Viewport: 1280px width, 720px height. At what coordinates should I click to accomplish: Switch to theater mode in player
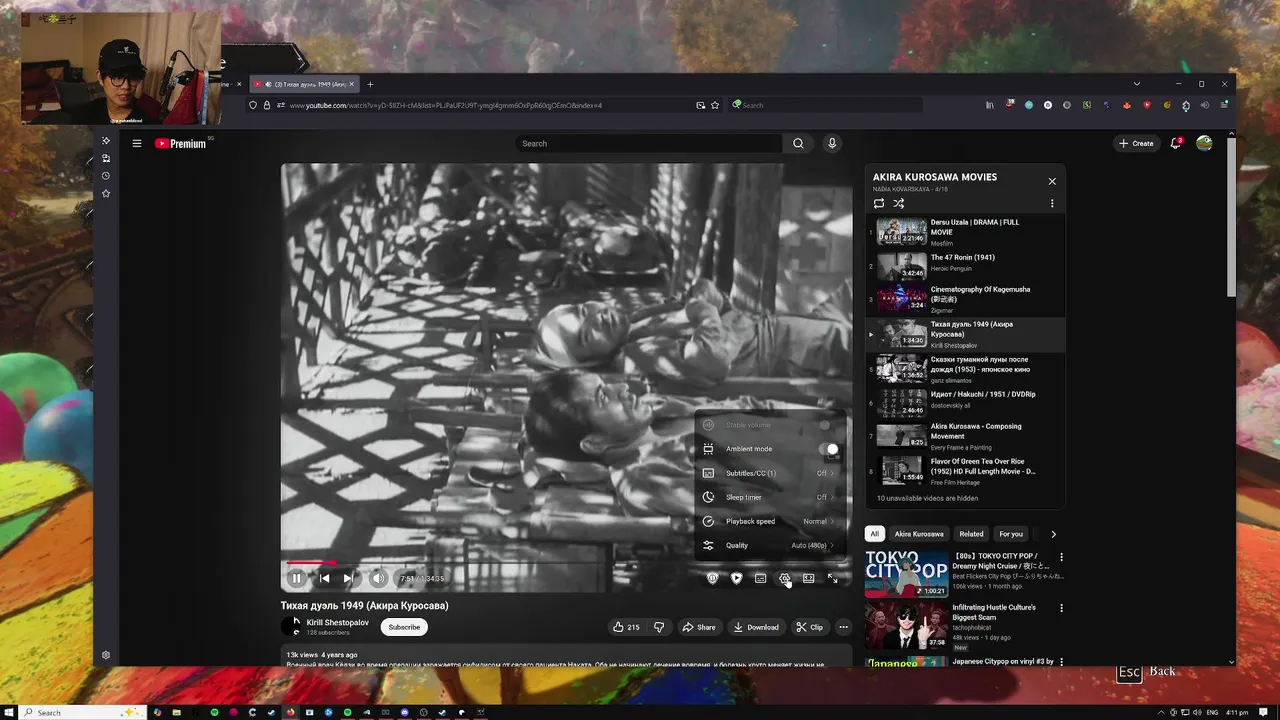point(809,578)
